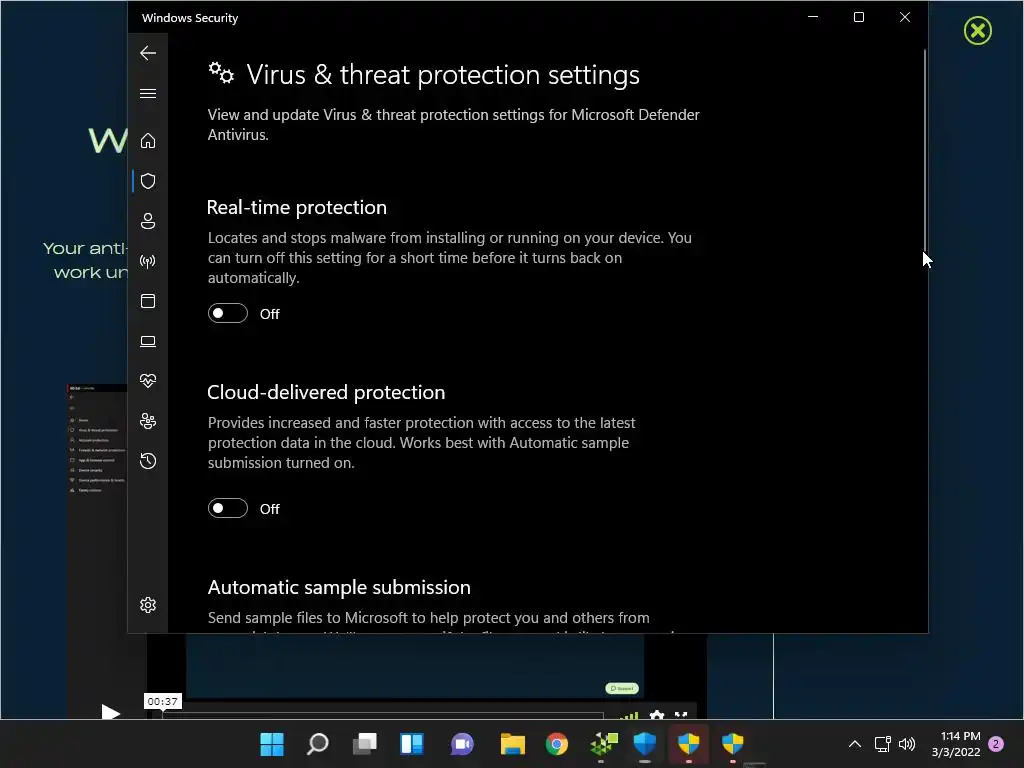Go back using the back arrow in Windows Security
The height and width of the screenshot is (768, 1024).
click(148, 53)
